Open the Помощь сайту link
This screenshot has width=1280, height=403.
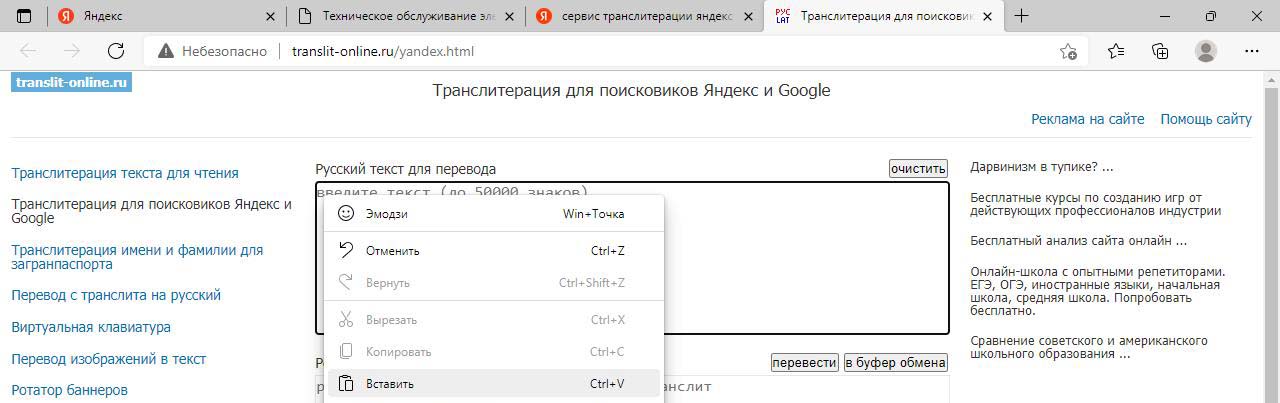1205,119
